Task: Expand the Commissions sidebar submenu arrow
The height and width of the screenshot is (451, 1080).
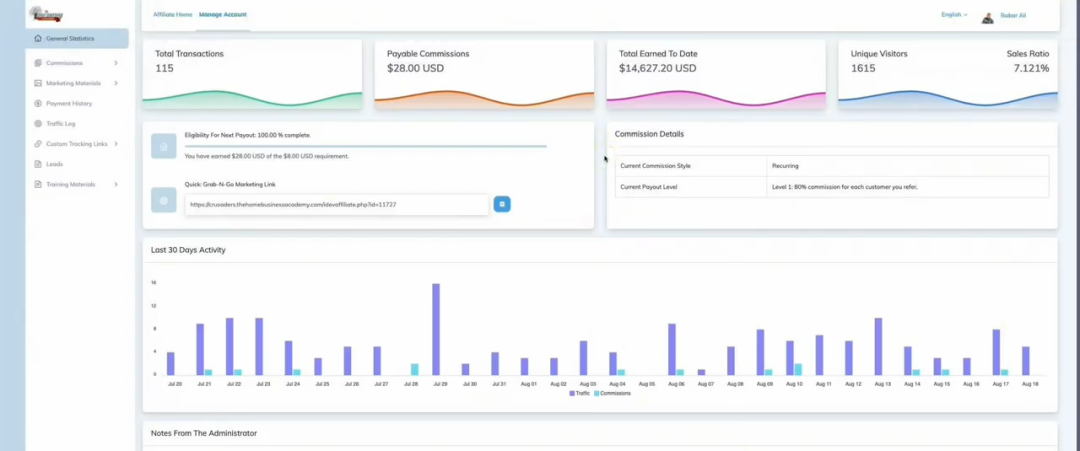Action: pyautogui.click(x=116, y=63)
